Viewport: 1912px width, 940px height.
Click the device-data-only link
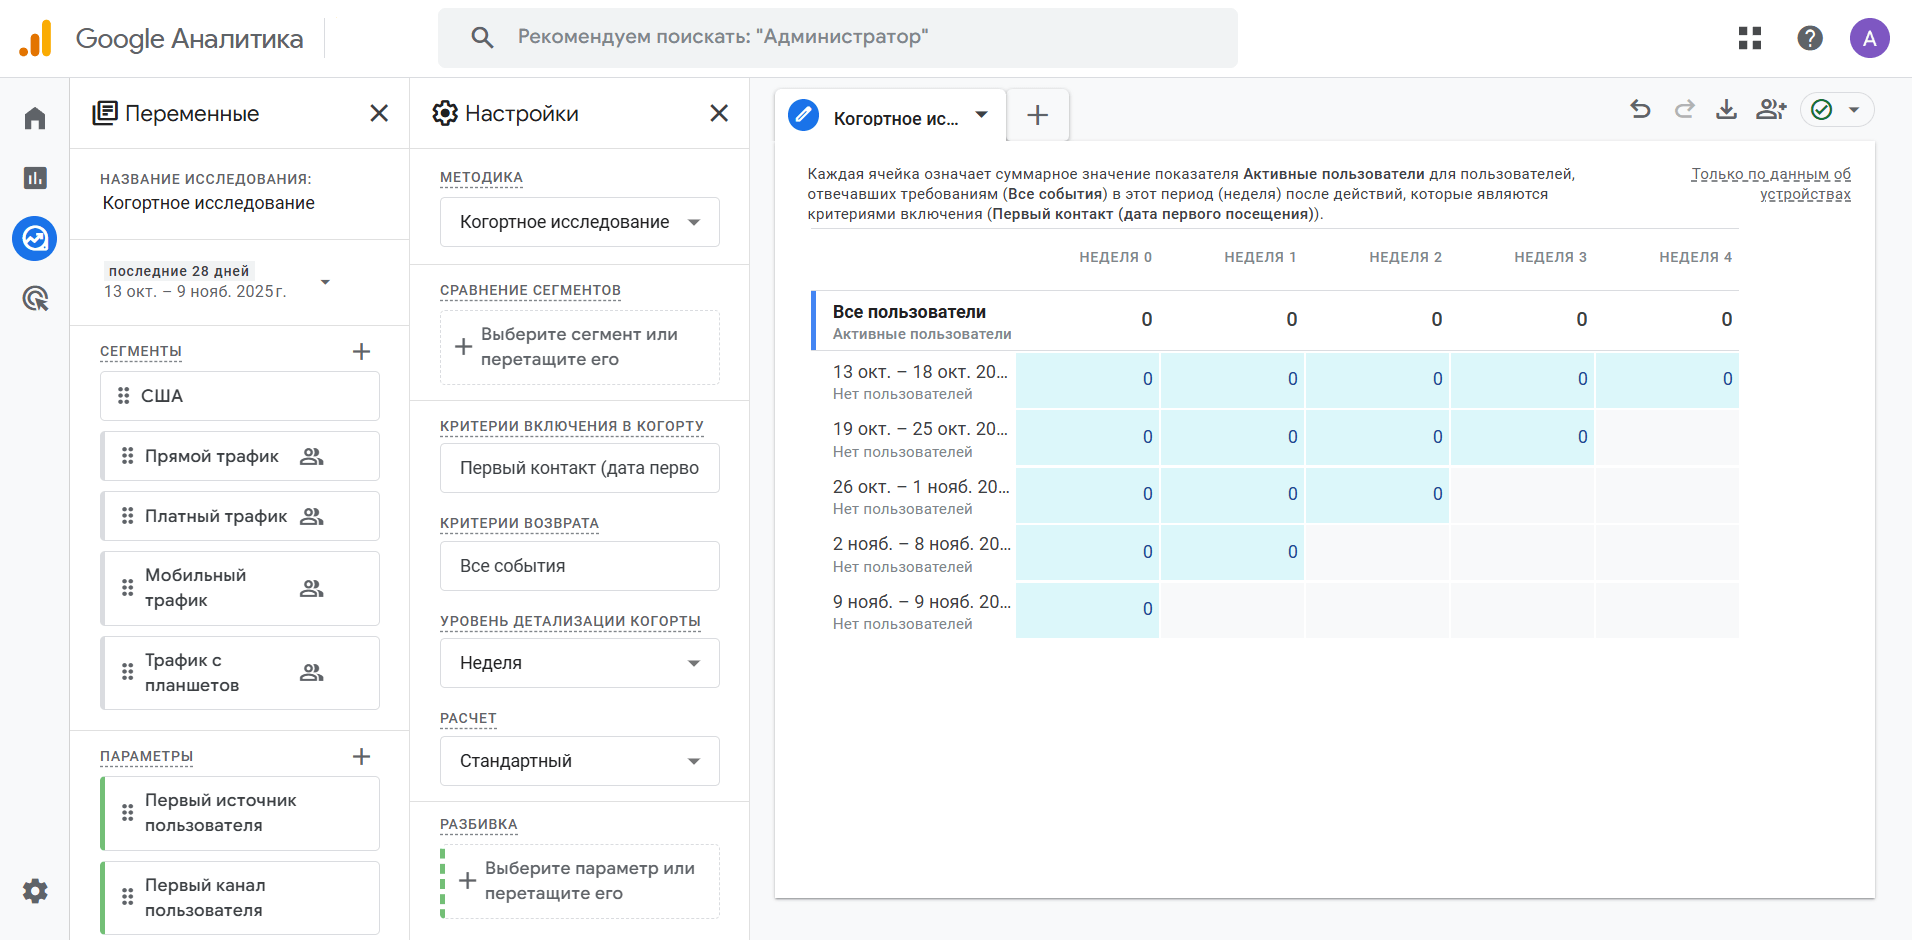tap(1771, 184)
